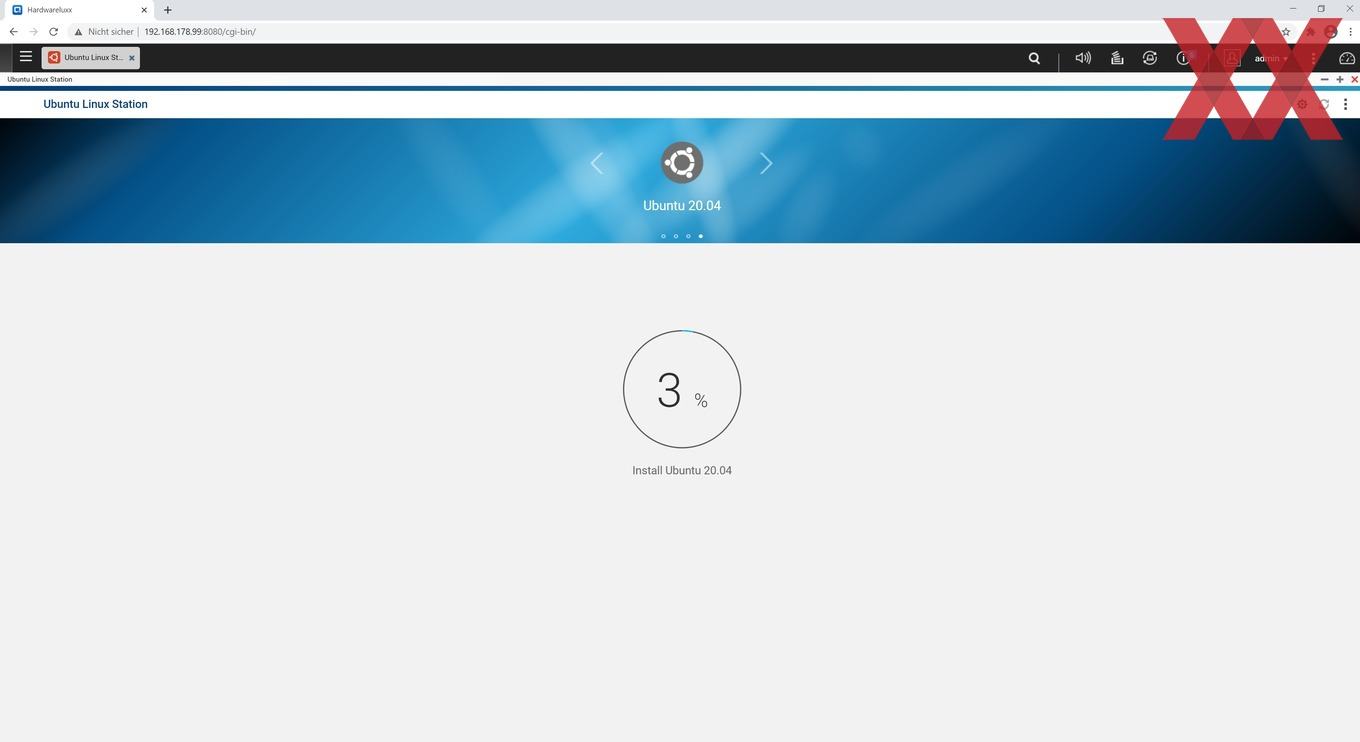Open the QTS search magnifier

1034,58
